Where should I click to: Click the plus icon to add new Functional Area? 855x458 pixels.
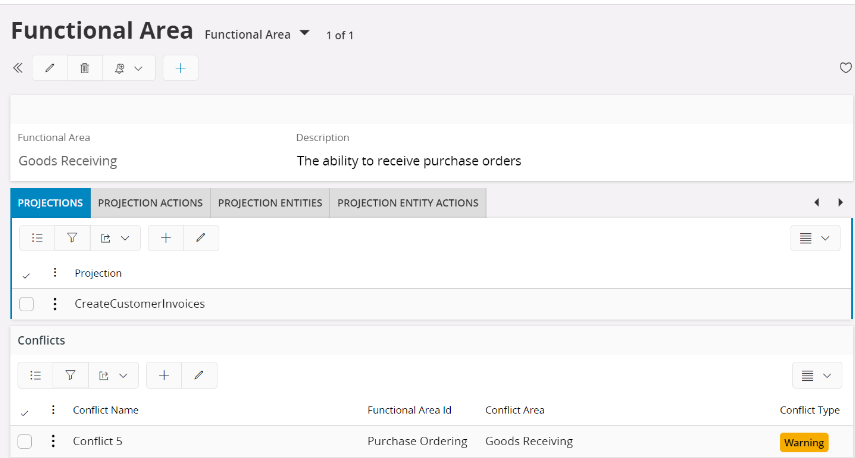point(181,68)
